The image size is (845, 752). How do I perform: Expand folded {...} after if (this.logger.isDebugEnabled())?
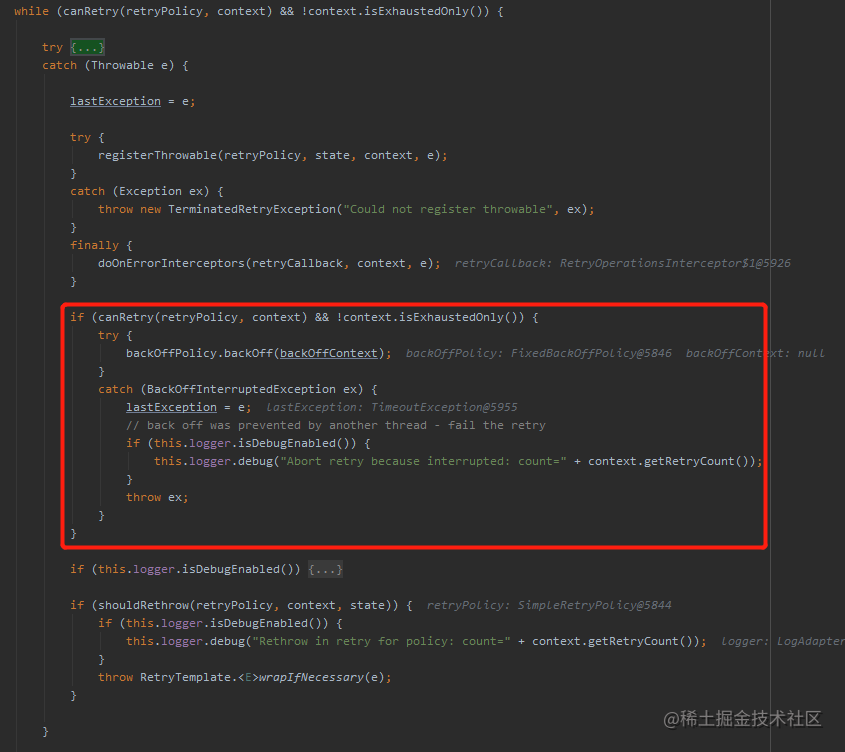pyautogui.click(x=325, y=569)
